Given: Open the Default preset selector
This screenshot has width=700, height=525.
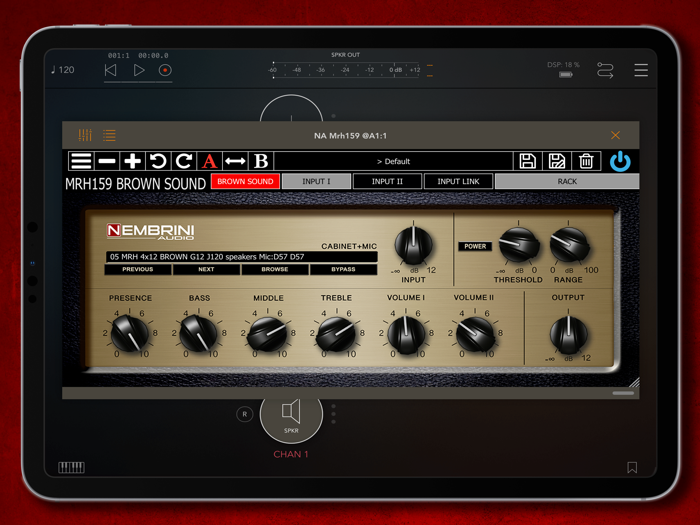Looking at the screenshot, I should (x=393, y=161).
